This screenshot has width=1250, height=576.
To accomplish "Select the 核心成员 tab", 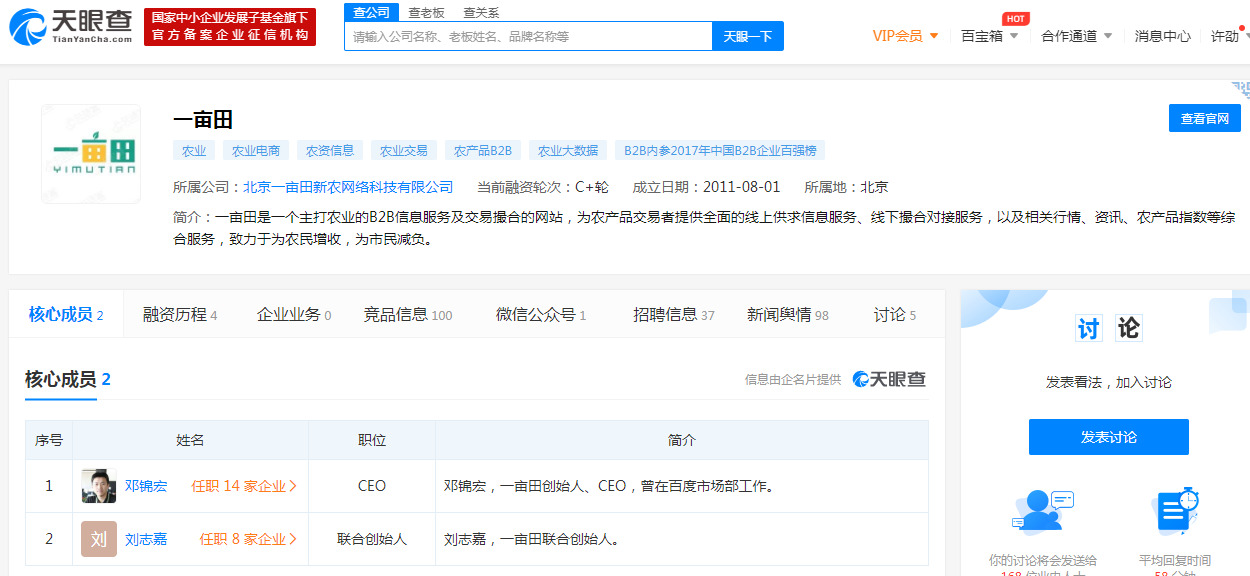I will click(66, 315).
